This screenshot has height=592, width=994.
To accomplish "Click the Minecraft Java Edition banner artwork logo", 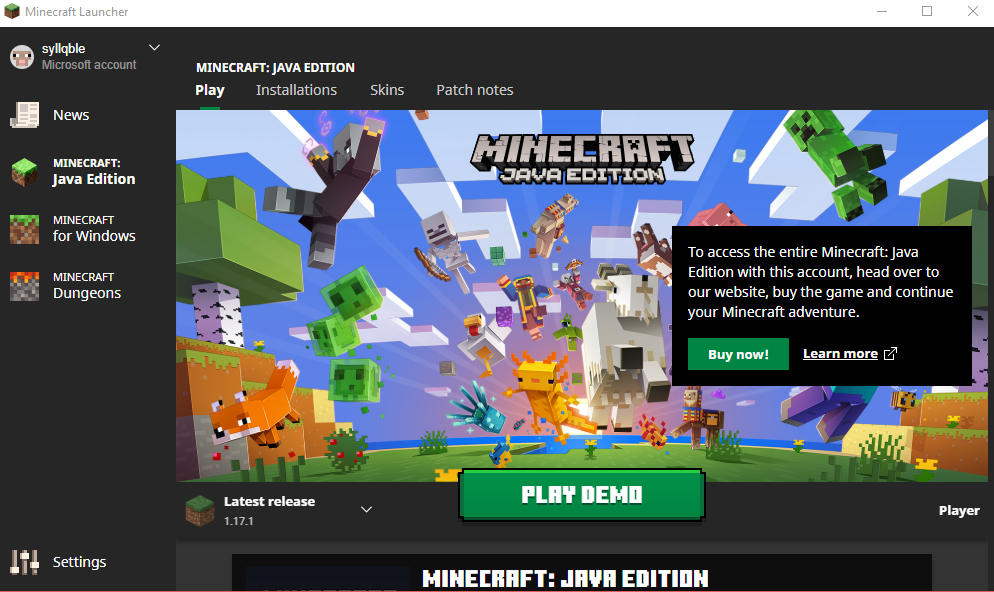I will [x=582, y=158].
